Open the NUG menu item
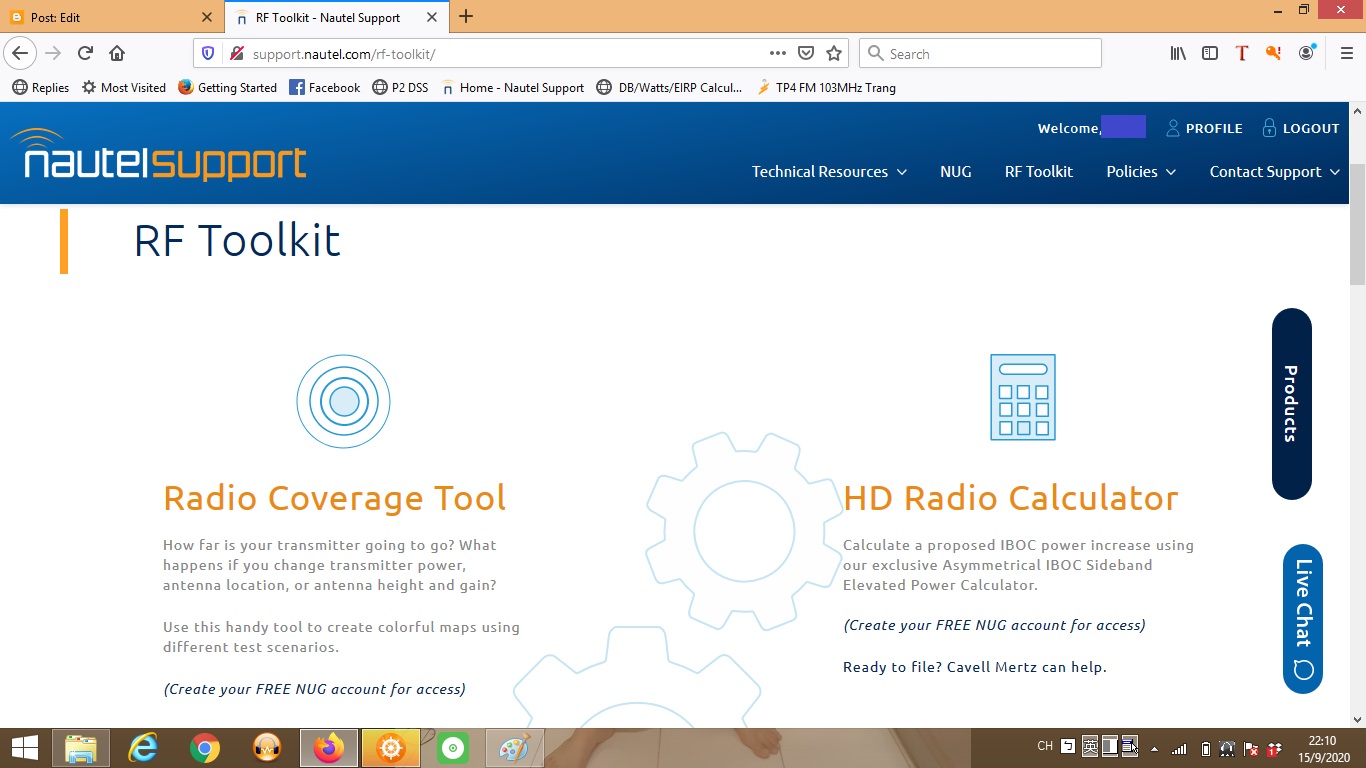The width and height of the screenshot is (1366, 768). pos(956,172)
